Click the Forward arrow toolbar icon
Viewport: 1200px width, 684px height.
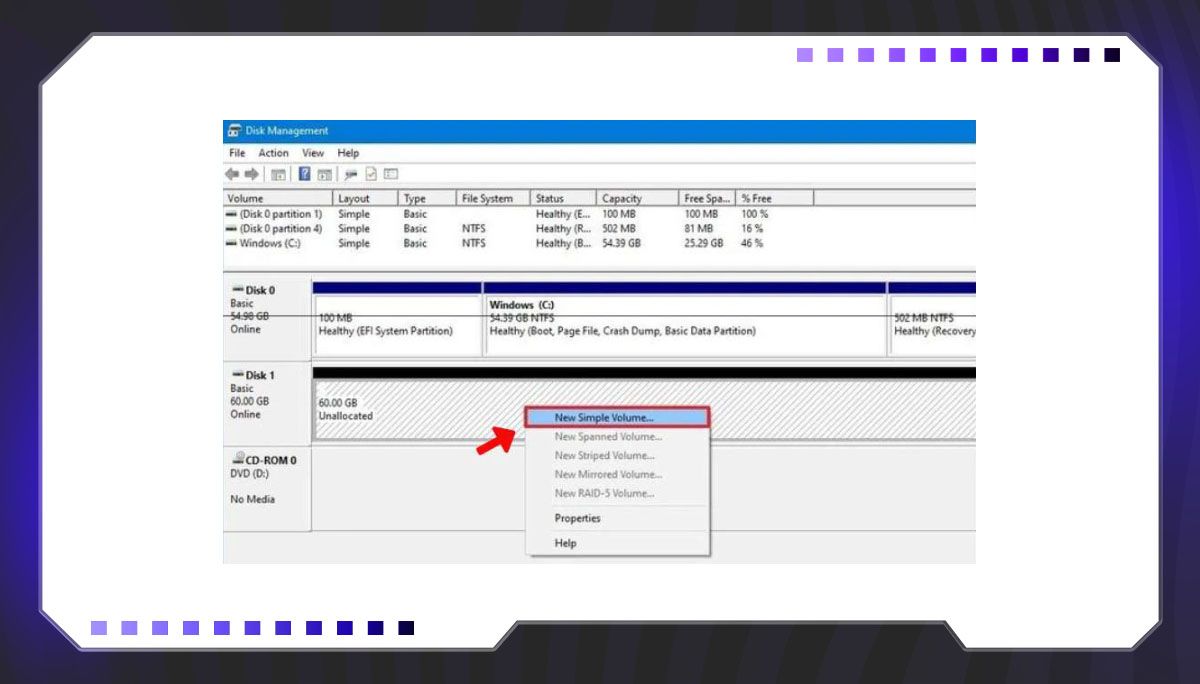point(250,174)
